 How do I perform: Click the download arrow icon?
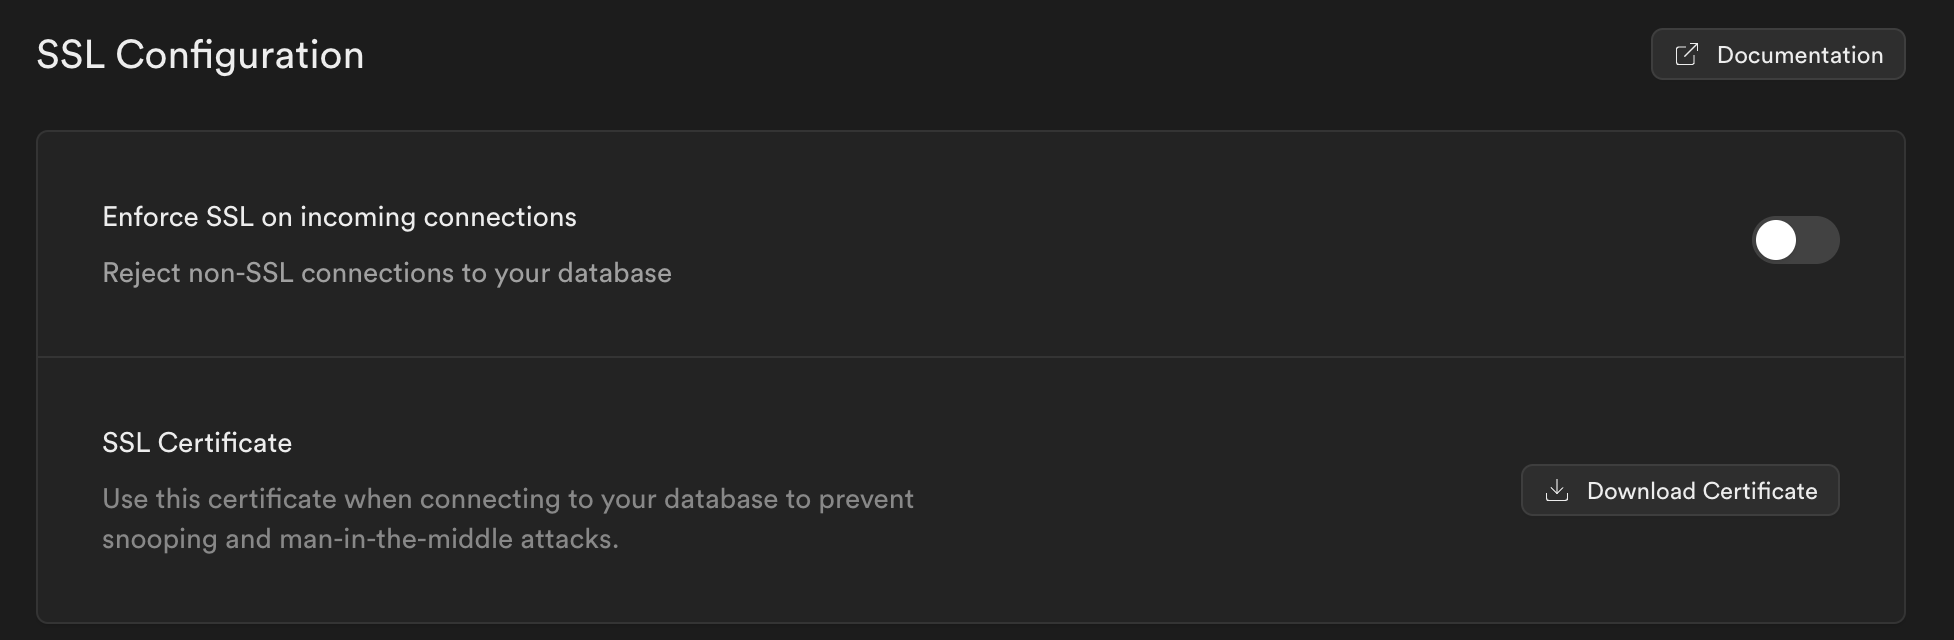[x=1557, y=491]
